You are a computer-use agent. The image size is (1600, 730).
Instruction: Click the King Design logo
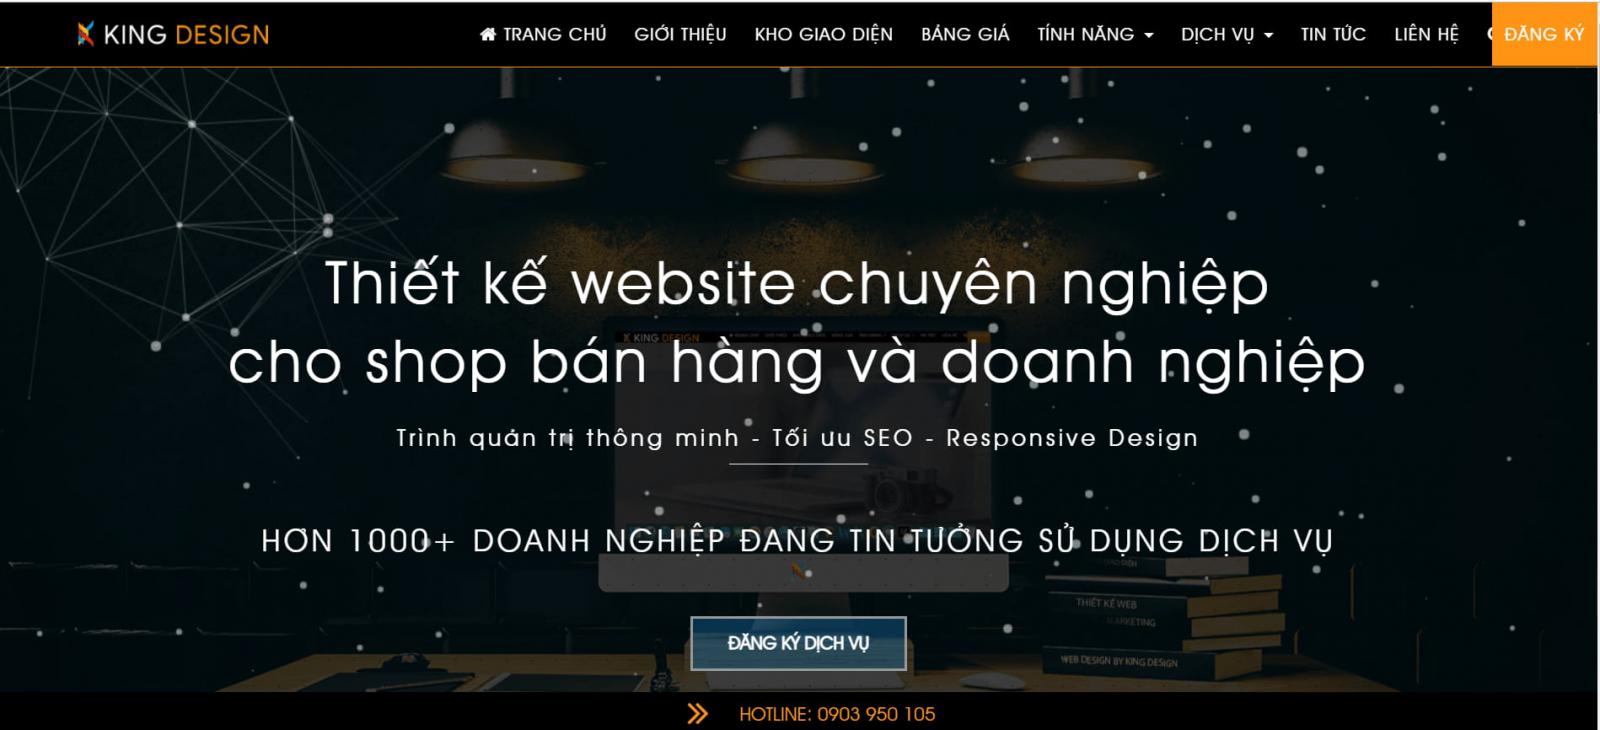[173, 34]
